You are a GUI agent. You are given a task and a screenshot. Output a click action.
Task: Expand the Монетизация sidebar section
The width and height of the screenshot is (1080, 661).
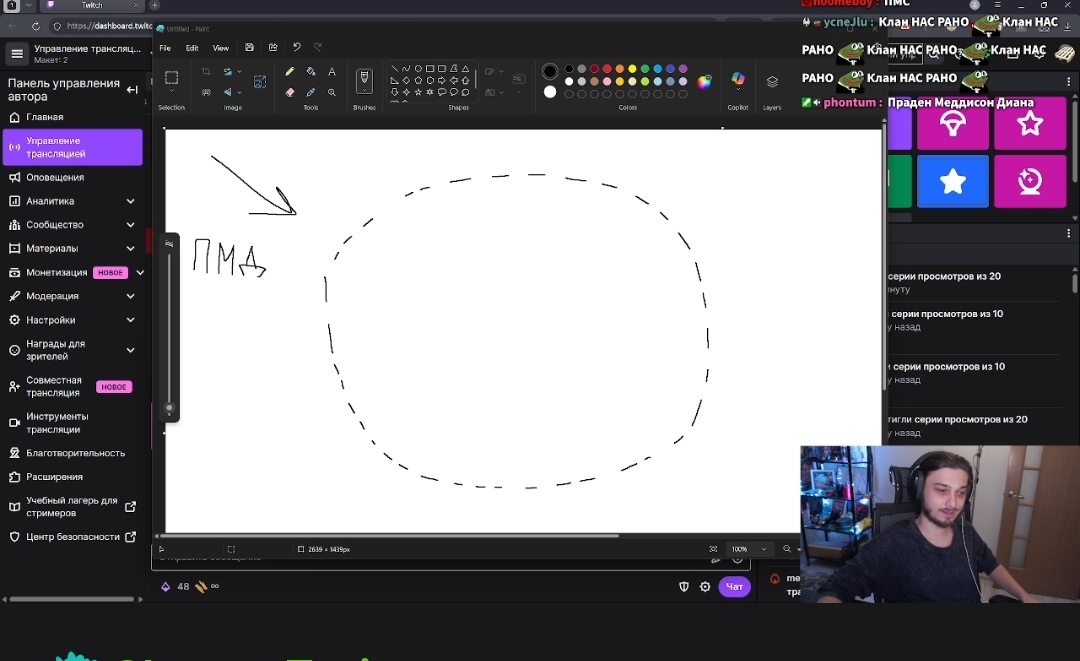[141, 273]
